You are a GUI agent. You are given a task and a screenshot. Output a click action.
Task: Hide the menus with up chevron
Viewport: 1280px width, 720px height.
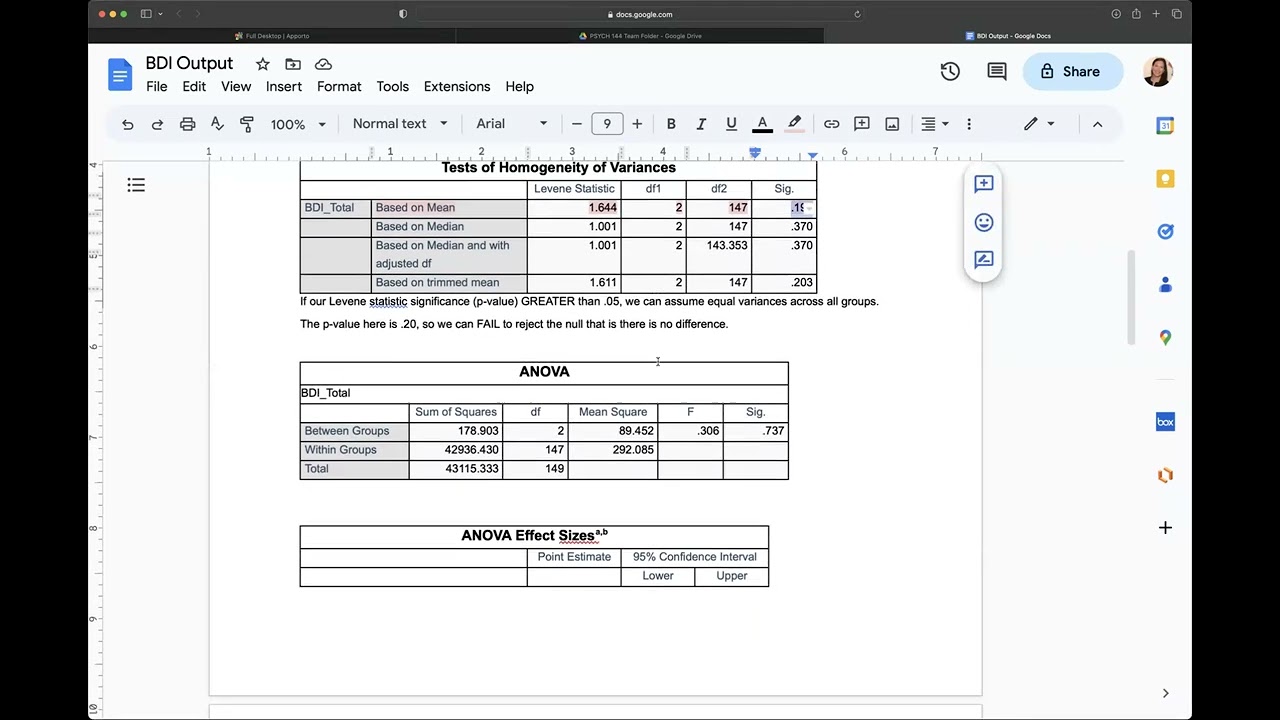click(1097, 124)
